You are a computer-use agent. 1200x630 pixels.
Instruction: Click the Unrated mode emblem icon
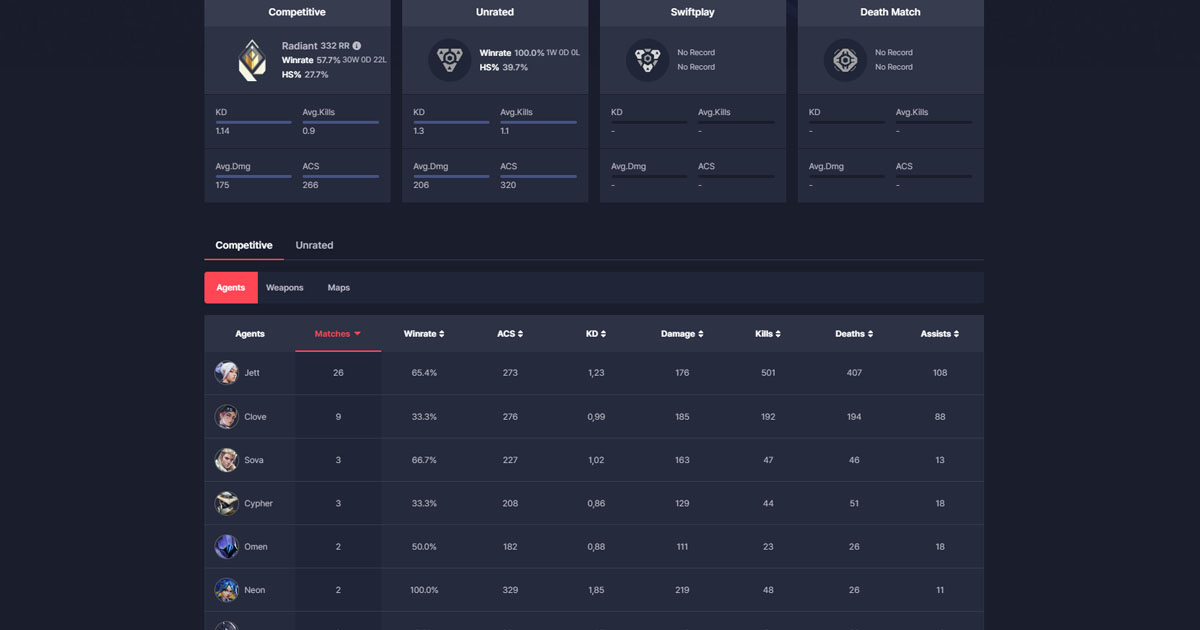(448, 60)
